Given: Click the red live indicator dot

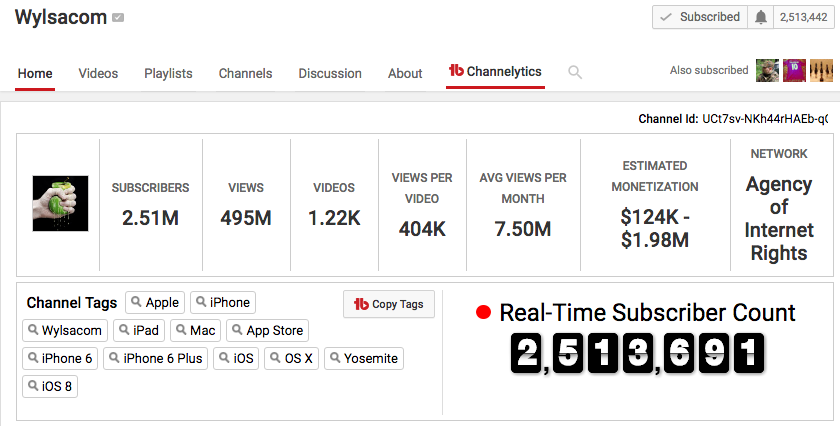Looking at the screenshot, I should pyautogui.click(x=483, y=312).
